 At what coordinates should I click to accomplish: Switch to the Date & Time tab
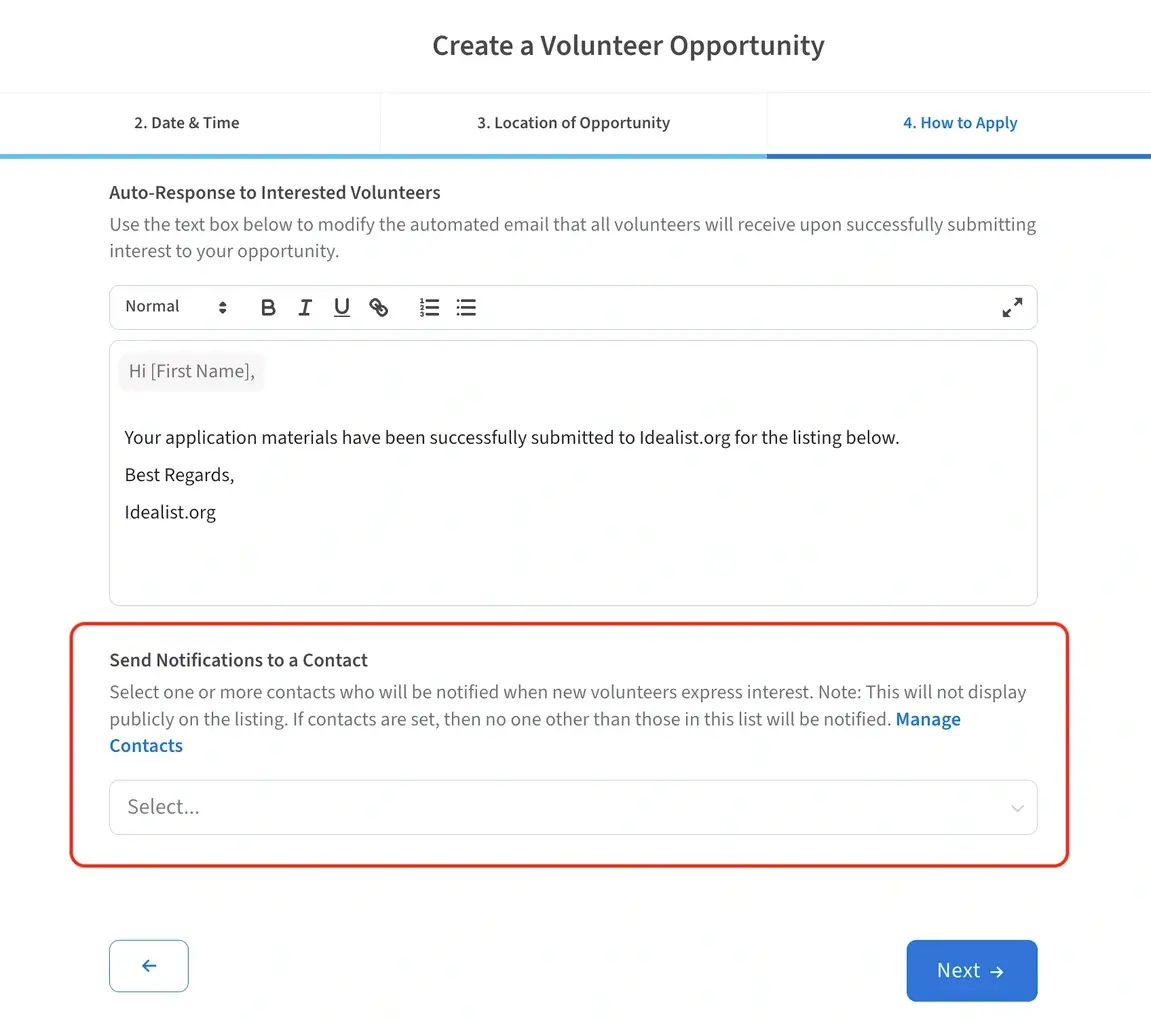(186, 122)
